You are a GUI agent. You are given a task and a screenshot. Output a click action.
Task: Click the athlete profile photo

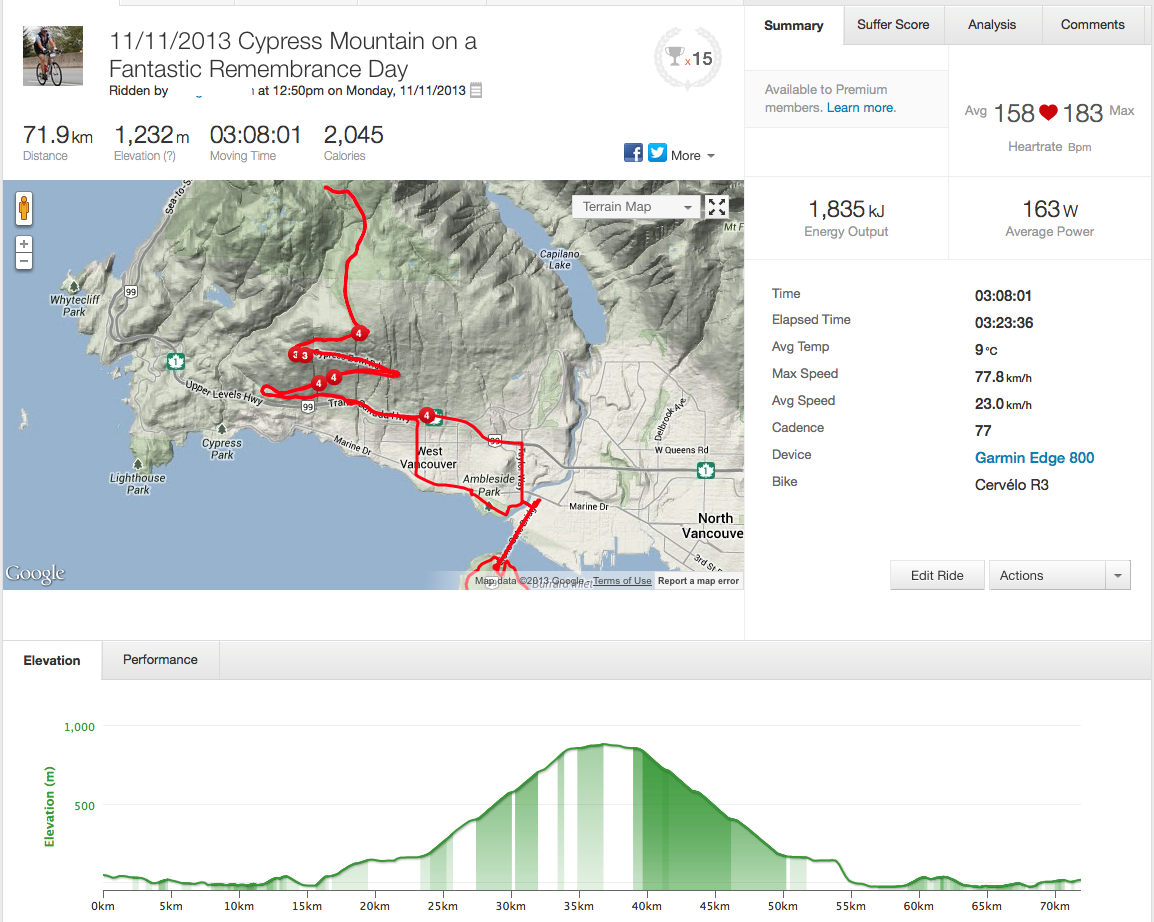(x=46, y=57)
